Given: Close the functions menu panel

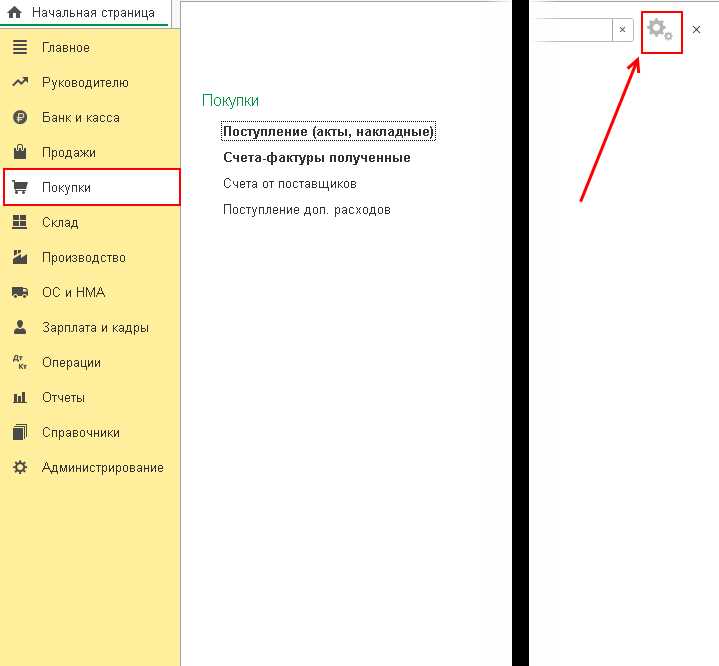Looking at the screenshot, I should 696,30.
